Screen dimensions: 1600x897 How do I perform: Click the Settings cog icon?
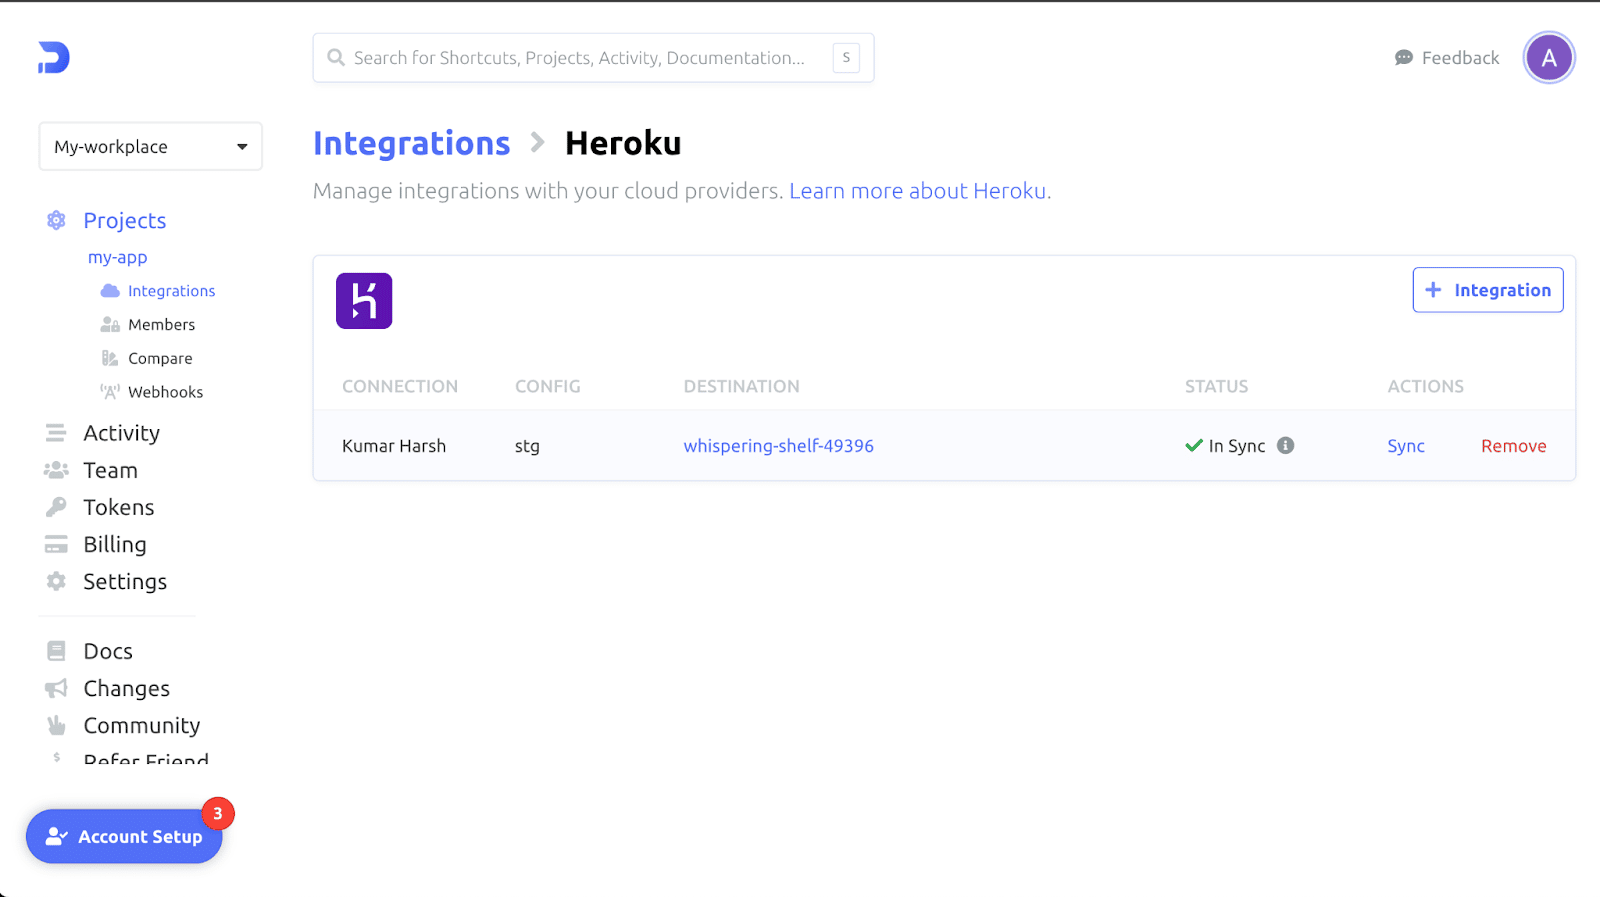(x=56, y=582)
